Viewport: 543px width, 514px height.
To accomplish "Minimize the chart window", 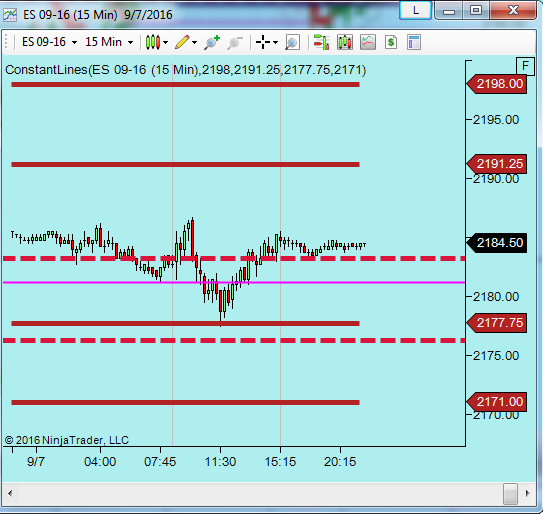I will pyautogui.click(x=449, y=10).
